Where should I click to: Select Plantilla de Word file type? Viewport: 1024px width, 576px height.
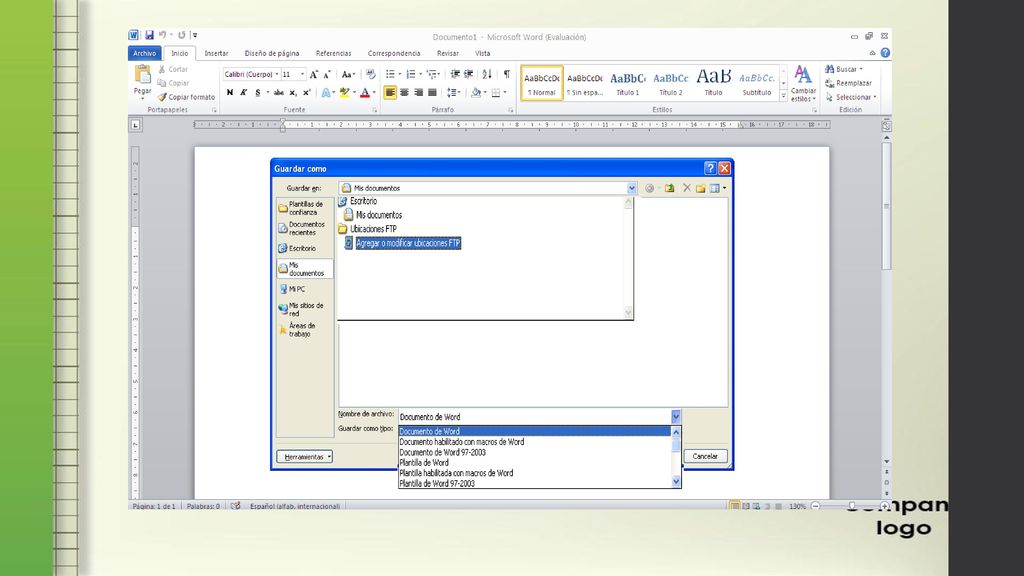pyautogui.click(x=424, y=462)
